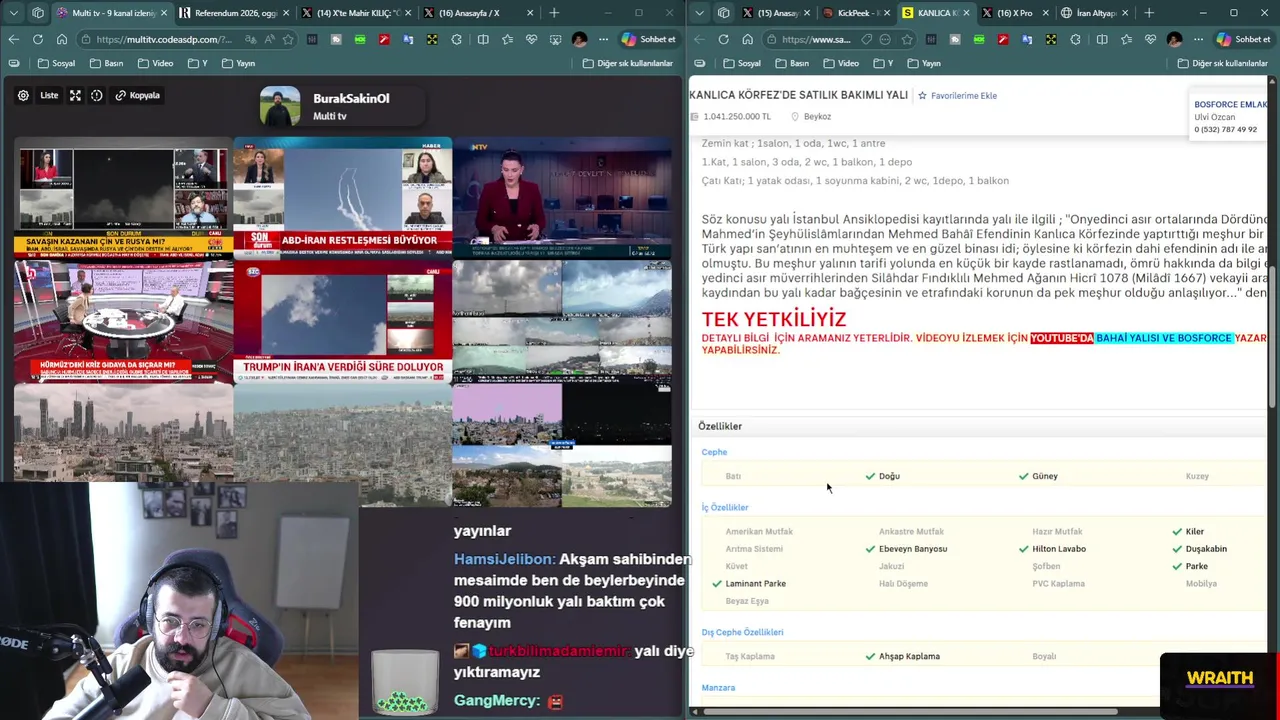Open tab list dropdown in left browser
The image size is (1280, 720).
pos(13,13)
